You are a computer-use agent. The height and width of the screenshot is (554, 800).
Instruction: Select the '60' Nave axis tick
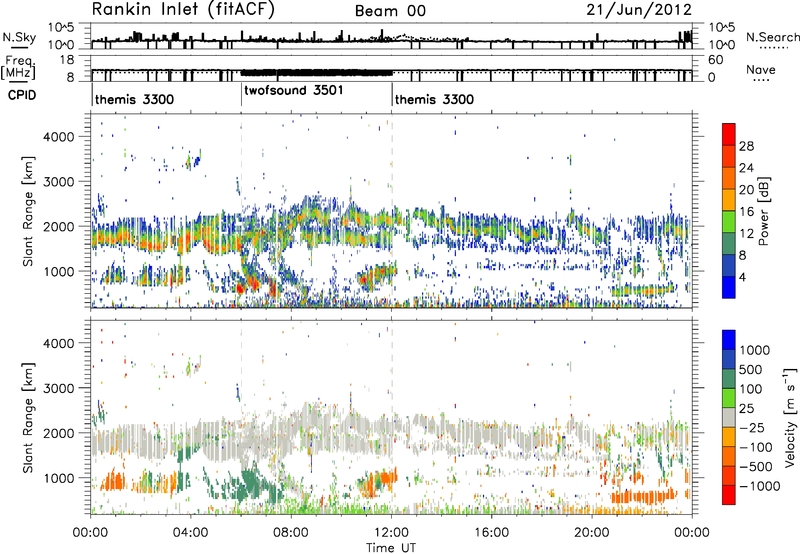tap(715, 60)
